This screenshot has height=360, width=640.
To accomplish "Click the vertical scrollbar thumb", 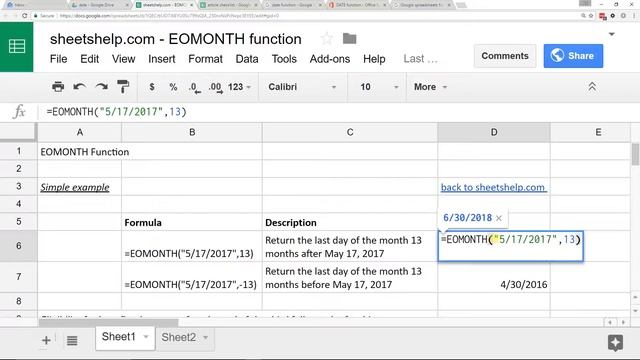I will (x=635, y=154).
